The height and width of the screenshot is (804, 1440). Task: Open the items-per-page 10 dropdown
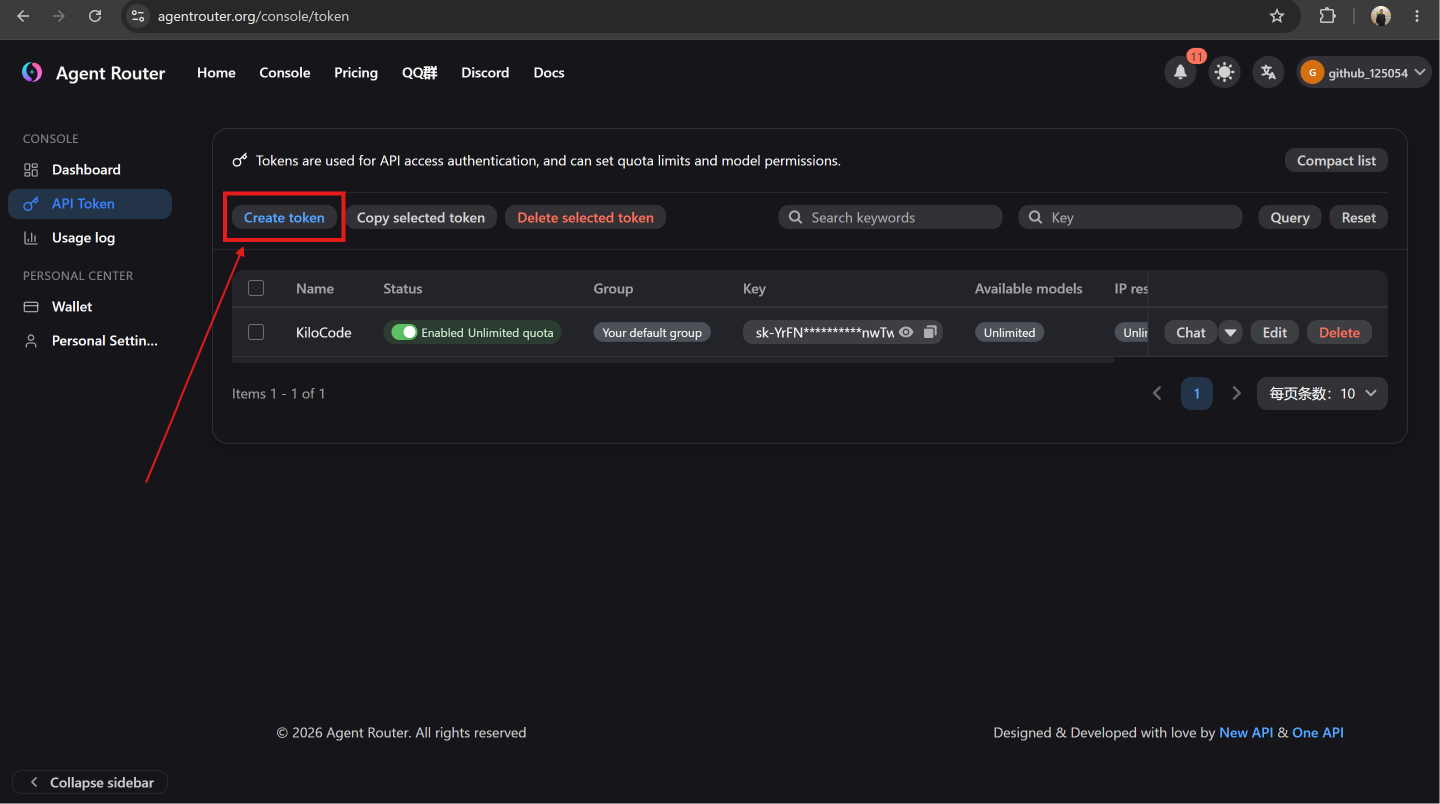pos(1322,393)
